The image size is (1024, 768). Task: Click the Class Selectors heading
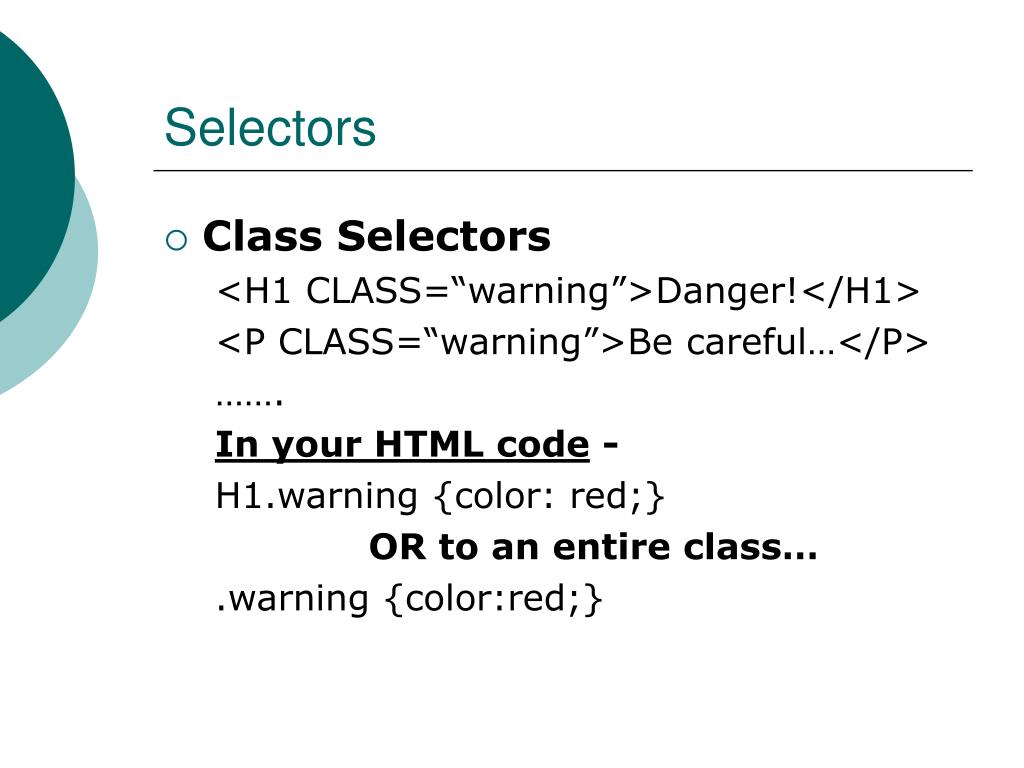(x=377, y=236)
